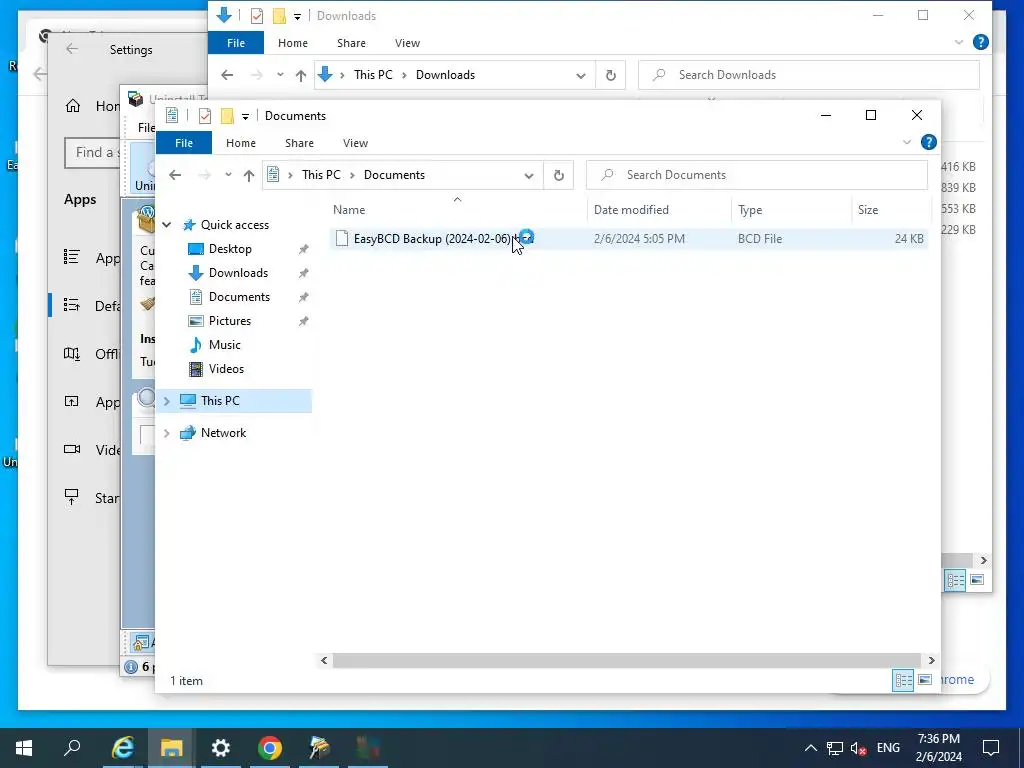Launch Internet Explorer from taskbar

(x=122, y=748)
